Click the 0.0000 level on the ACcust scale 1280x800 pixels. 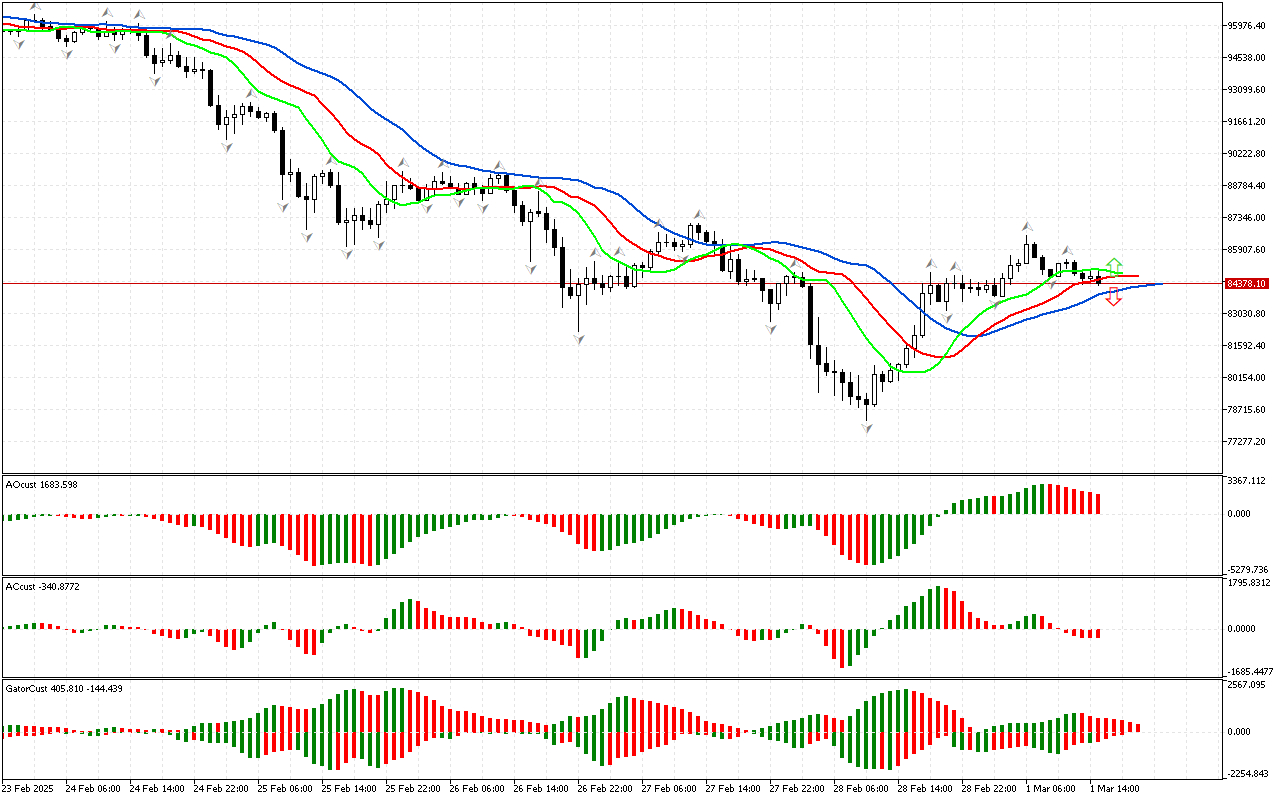click(x=1244, y=629)
